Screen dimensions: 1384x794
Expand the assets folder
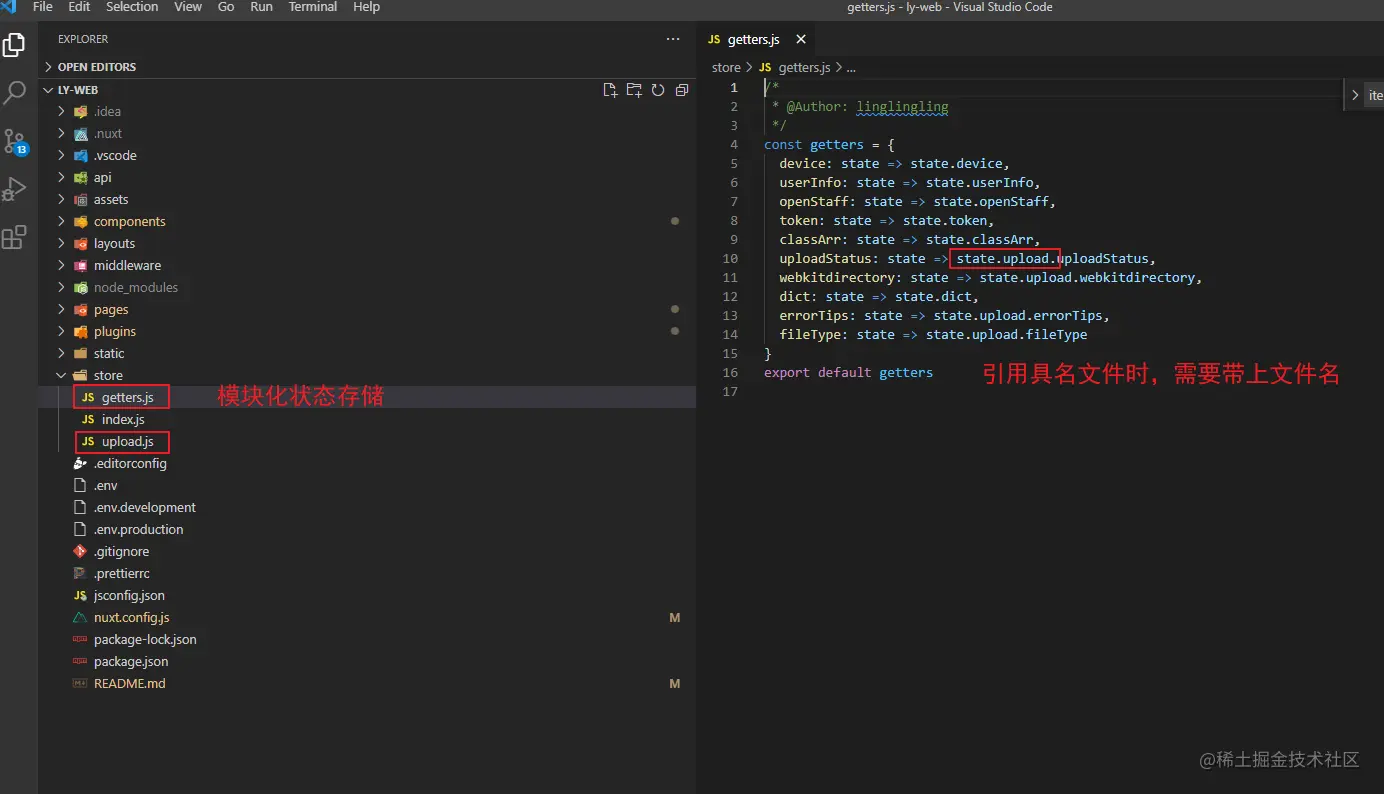(62, 200)
